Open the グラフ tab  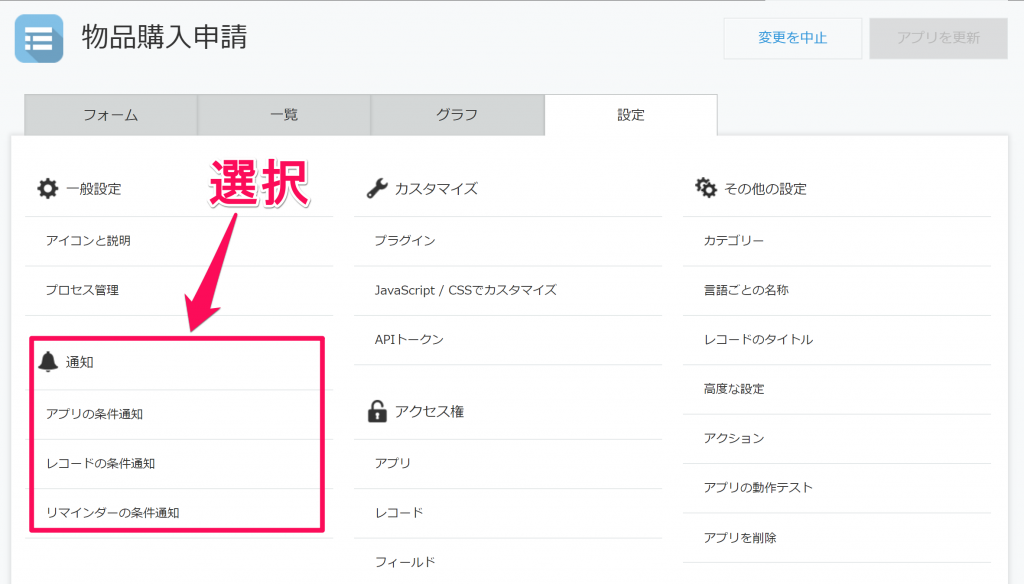tap(457, 115)
